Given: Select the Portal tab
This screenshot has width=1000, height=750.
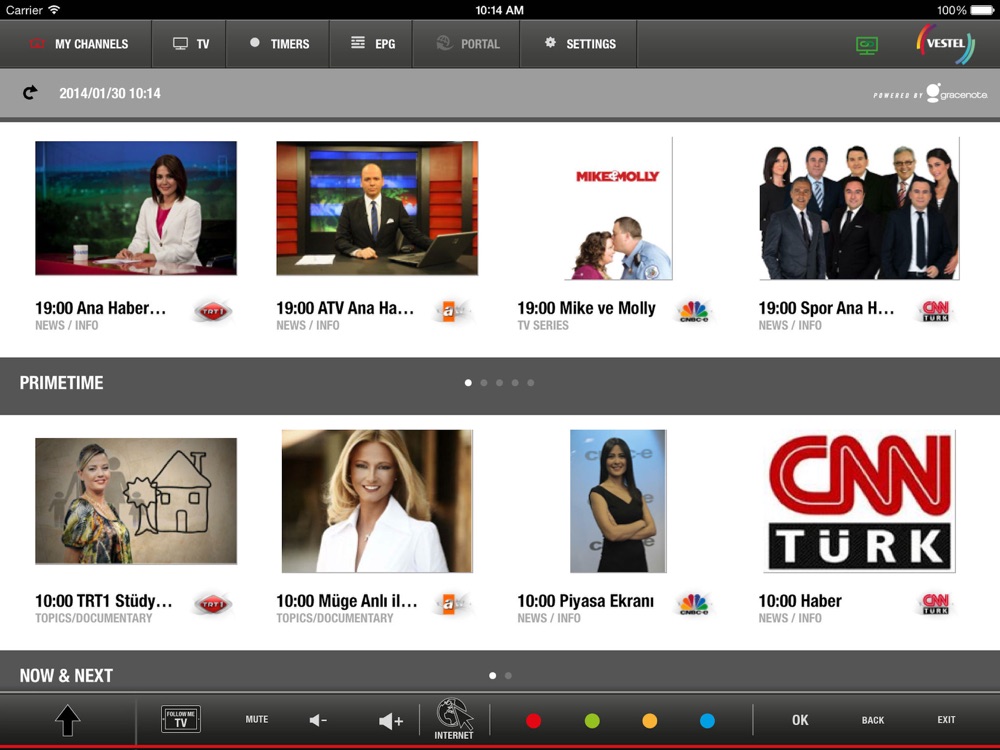Looking at the screenshot, I should point(466,44).
